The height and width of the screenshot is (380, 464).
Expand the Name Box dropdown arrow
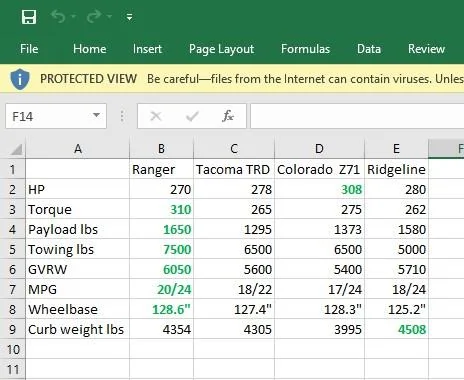[x=96, y=115]
